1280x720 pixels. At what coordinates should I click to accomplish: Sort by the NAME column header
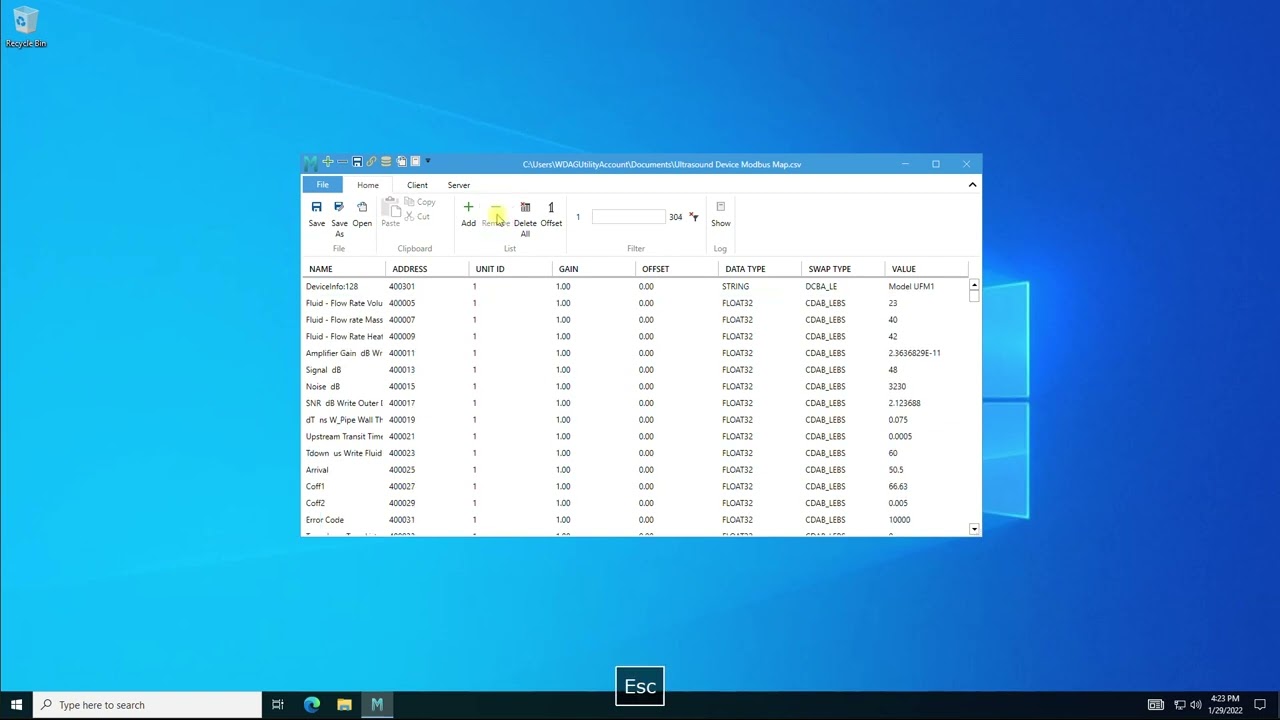(x=343, y=269)
